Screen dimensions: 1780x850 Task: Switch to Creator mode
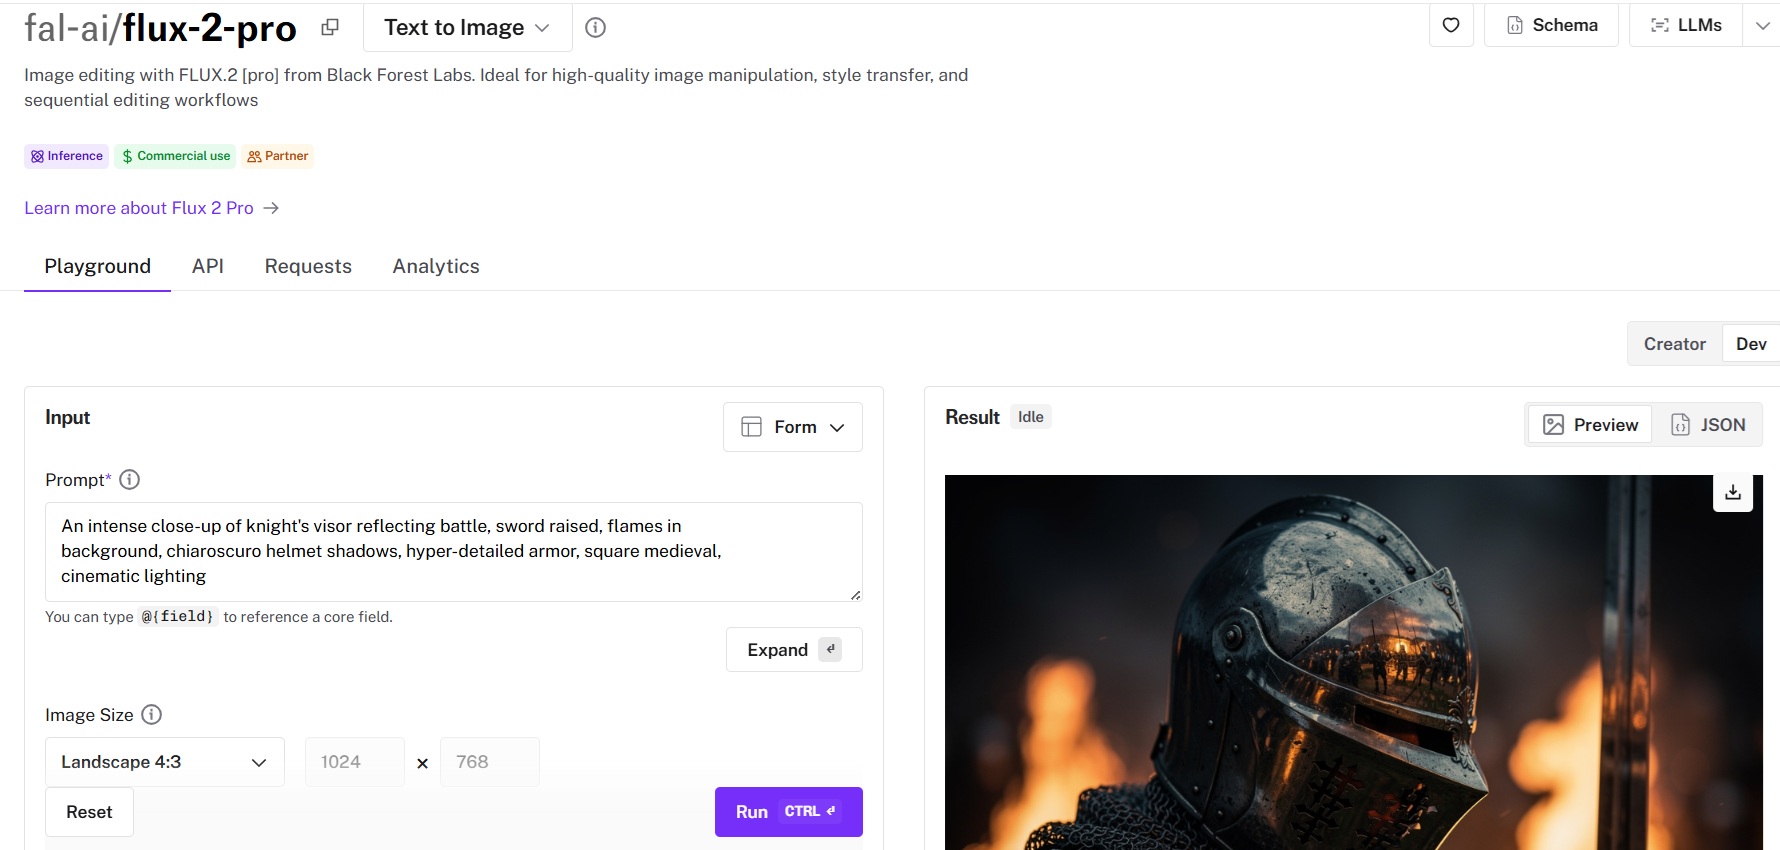point(1674,344)
